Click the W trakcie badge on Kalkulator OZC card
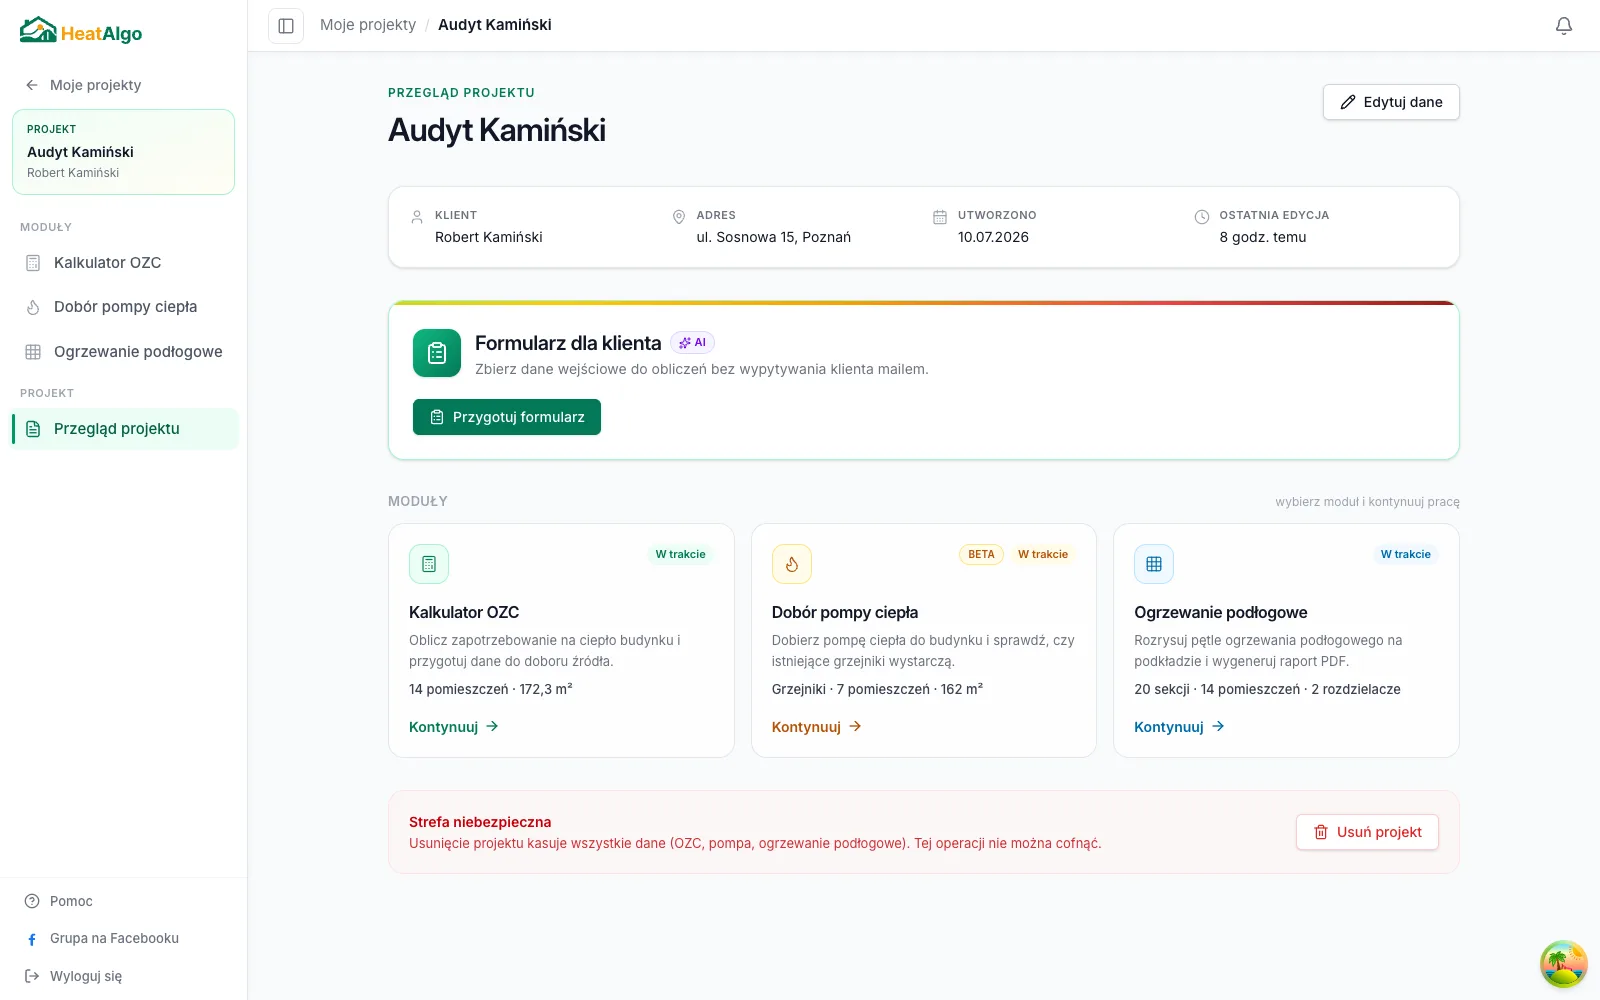Screen dimensions: 1600x1000 [x=680, y=554]
